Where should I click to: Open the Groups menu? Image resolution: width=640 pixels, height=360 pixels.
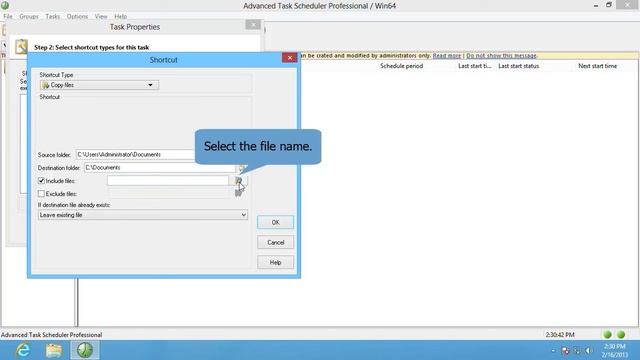(x=29, y=16)
